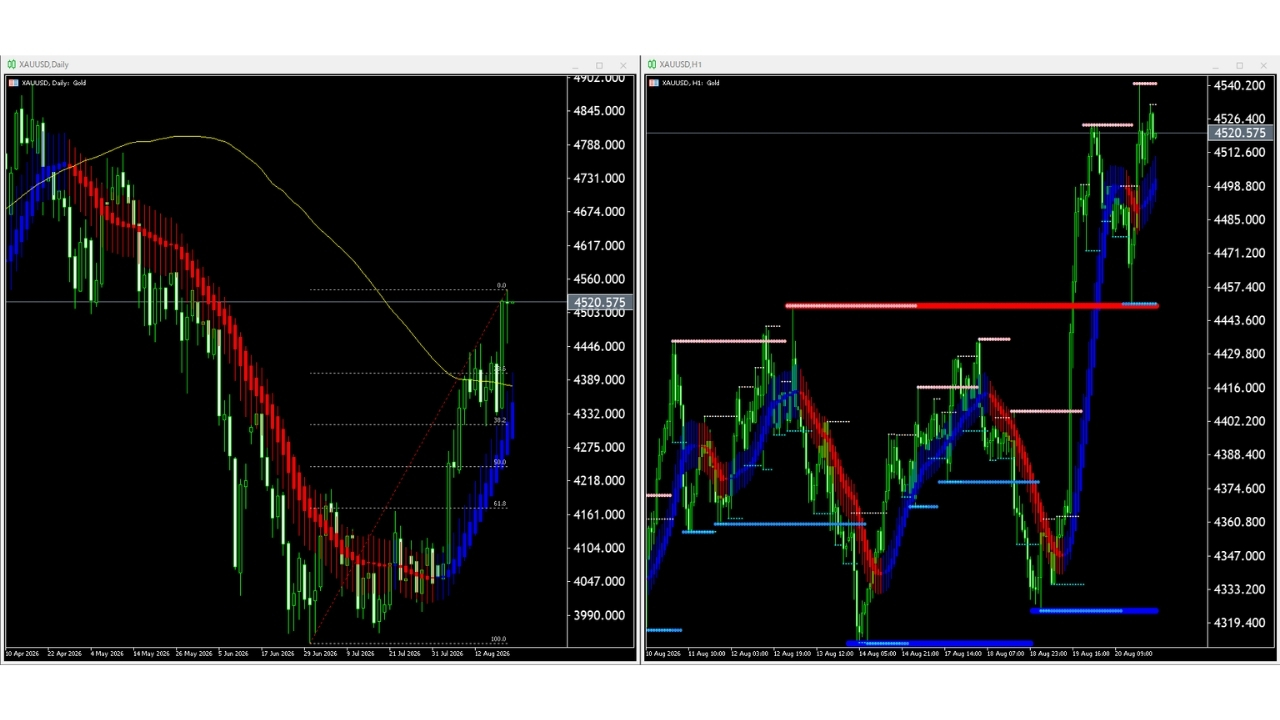The image size is (1280, 720).
Task: Click the 4520.575 price label on H1 chart
Action: coord(1240,133)
